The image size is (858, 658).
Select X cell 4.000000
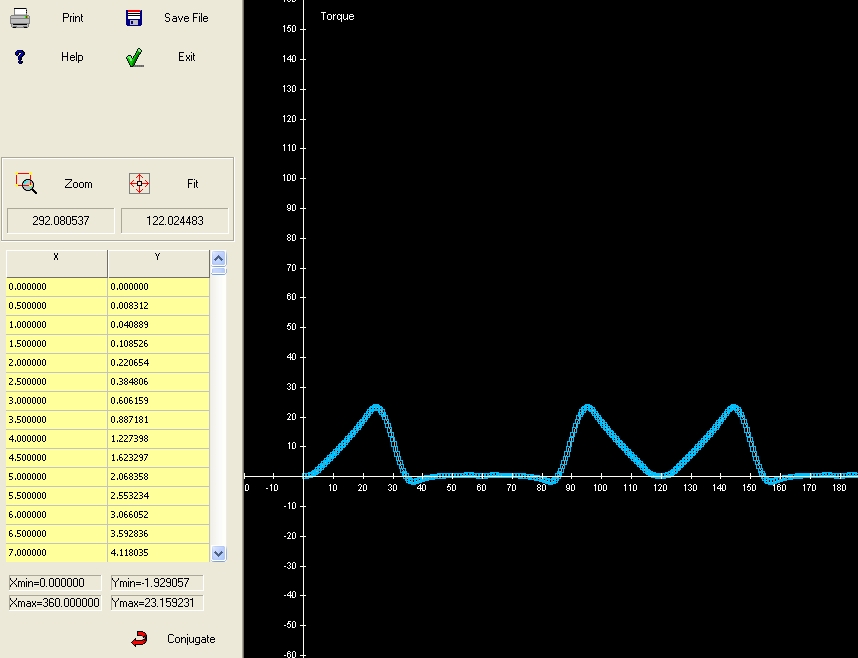pyautogui.click(x=56, y=438)
